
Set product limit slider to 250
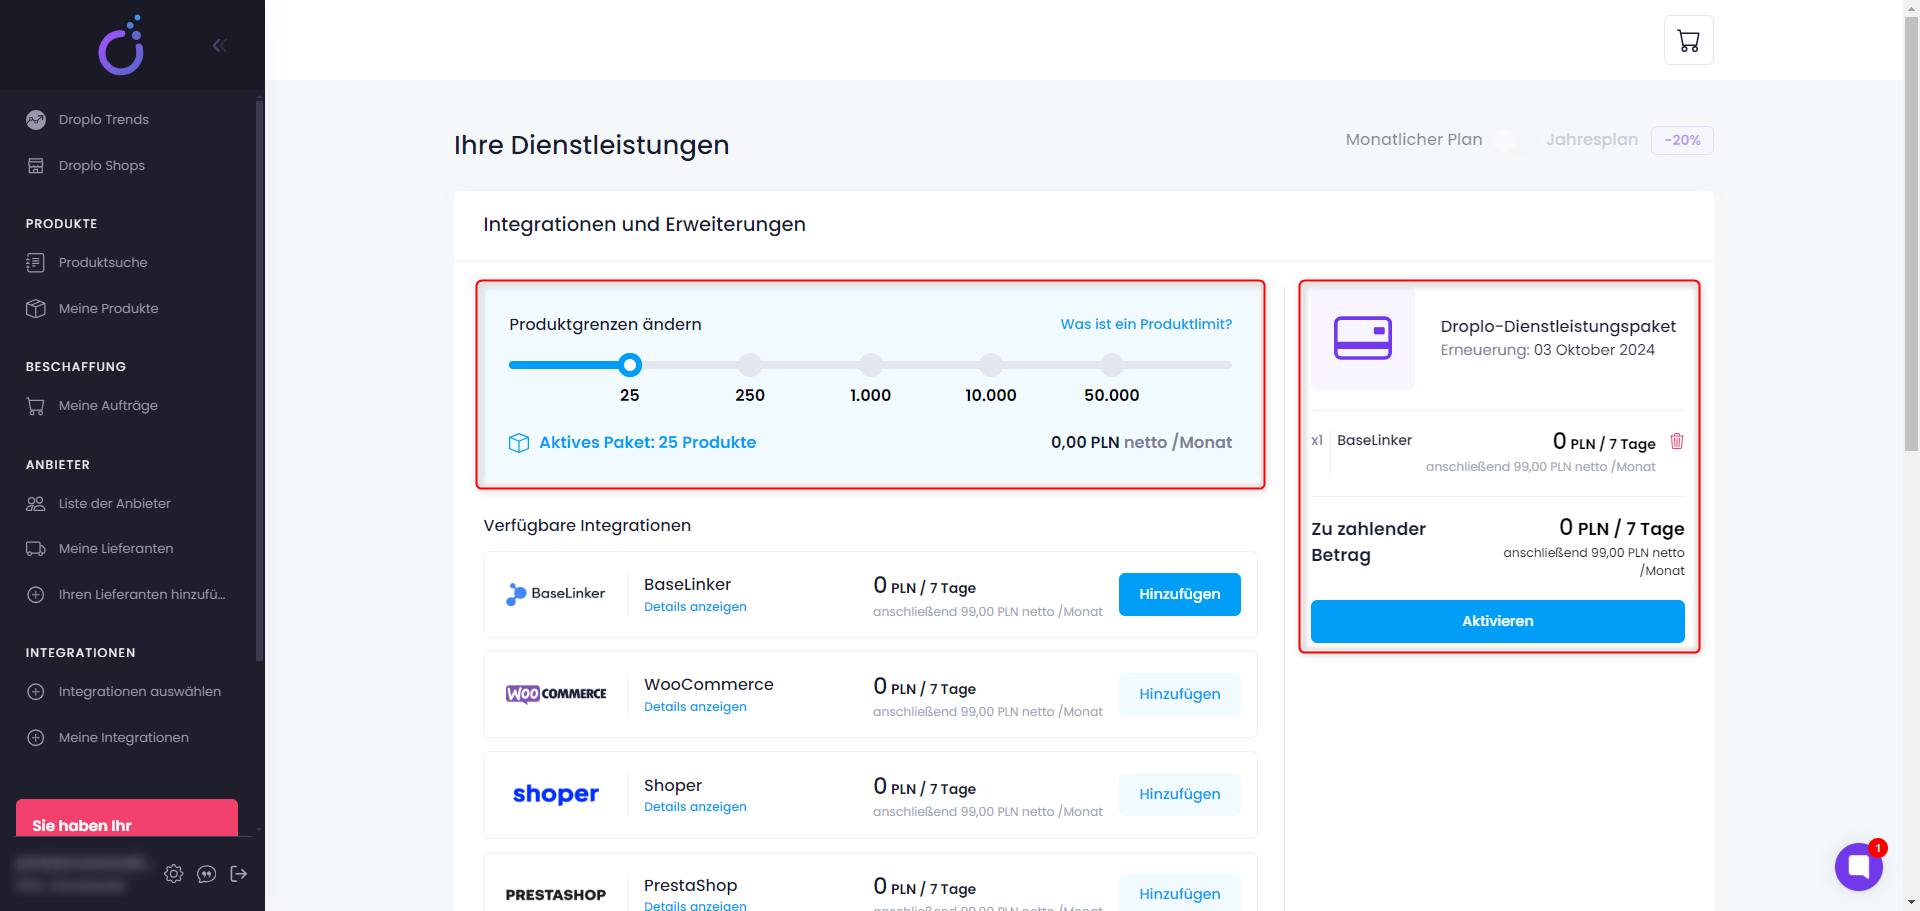click(750, 365)
